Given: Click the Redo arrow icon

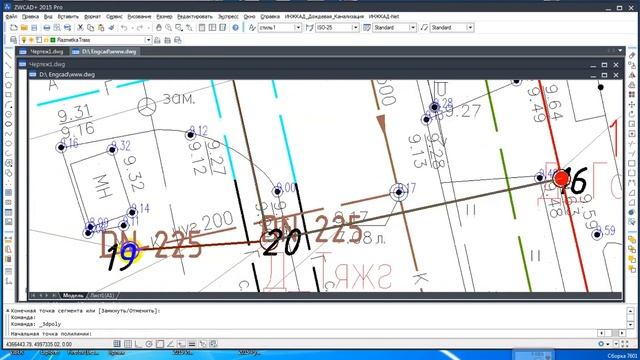Looking at the screenshot, I should (x=140, y=27).
